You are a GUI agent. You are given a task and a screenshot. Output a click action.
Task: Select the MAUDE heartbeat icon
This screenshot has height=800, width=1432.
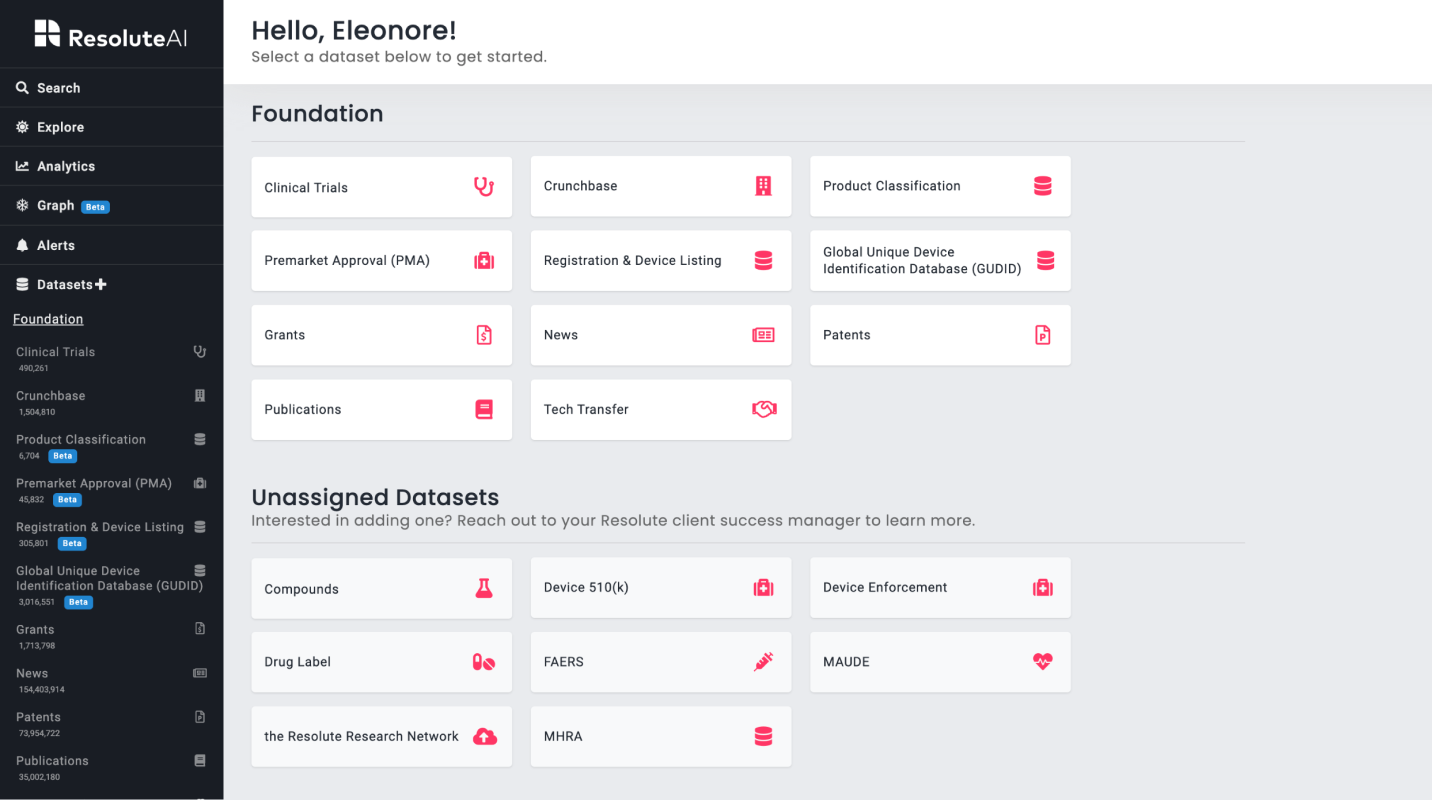[x=1042, y=661]
